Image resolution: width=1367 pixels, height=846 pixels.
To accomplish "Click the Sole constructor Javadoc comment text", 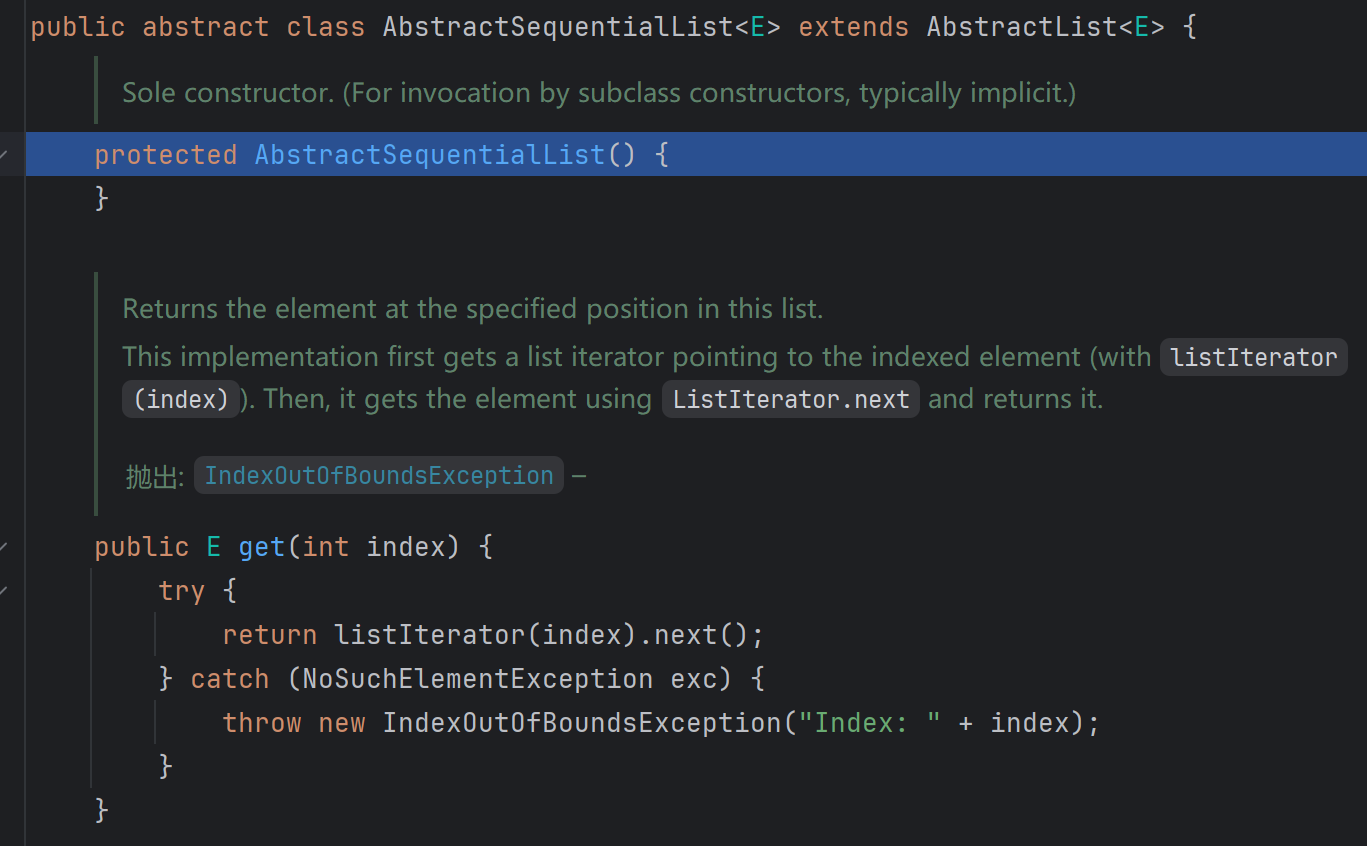I will click(x=598, y=92).
